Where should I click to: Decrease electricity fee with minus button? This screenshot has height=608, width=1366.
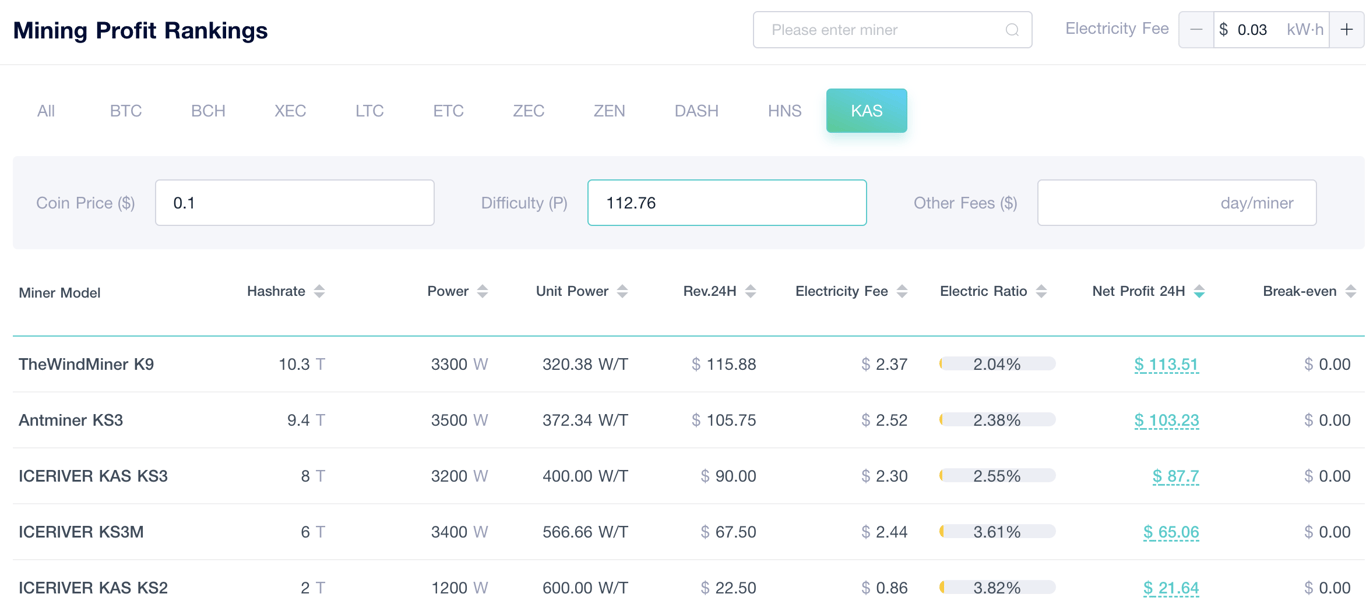pos(1196,30)
